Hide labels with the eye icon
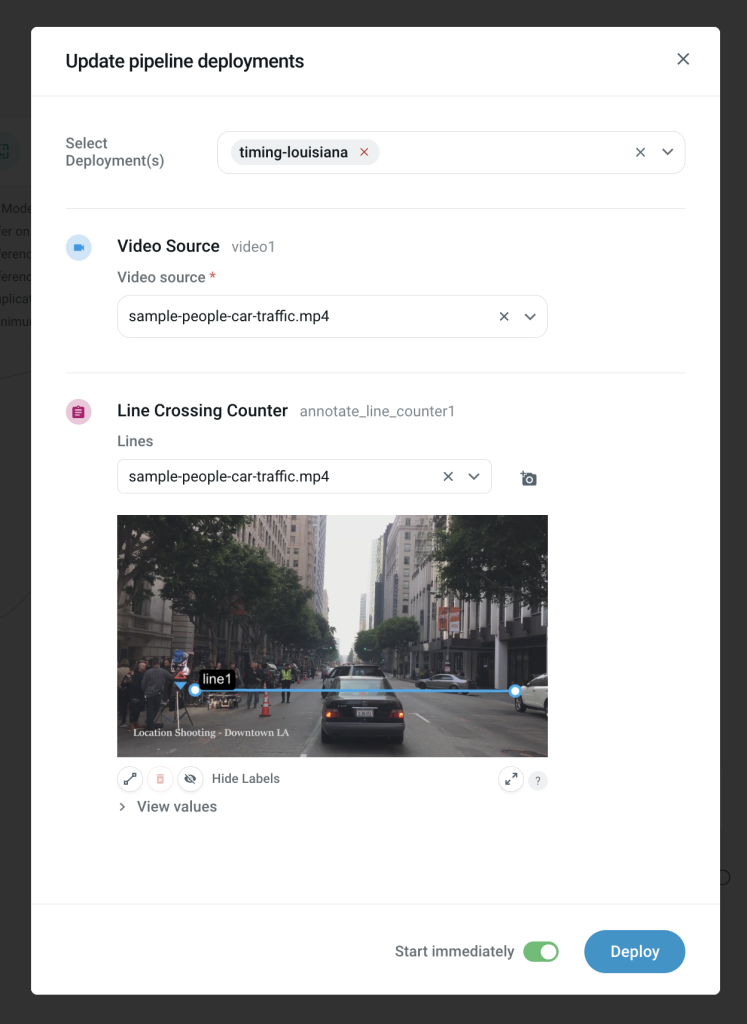 (190, 778)
